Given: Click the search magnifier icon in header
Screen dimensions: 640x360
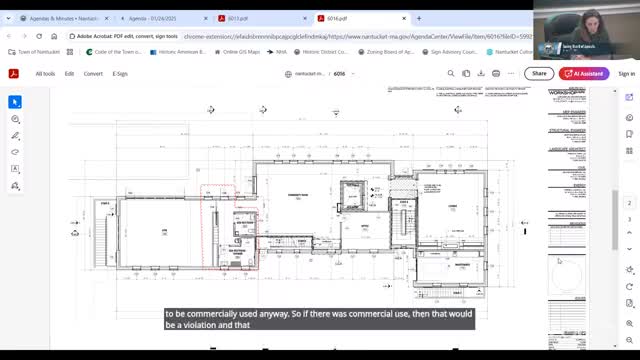Looking at the screenshot, I should [451, 73].
